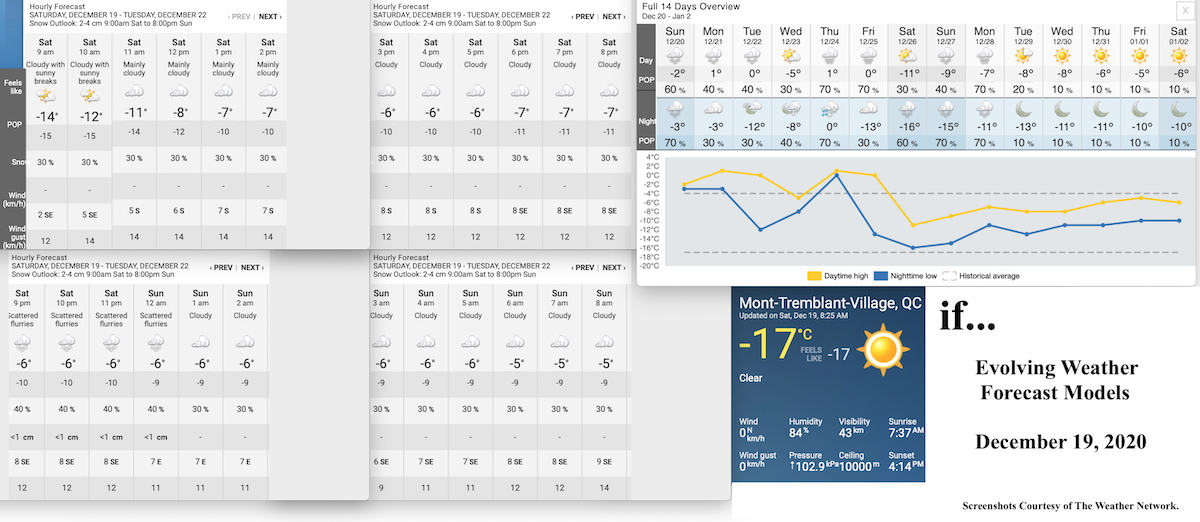
Task: Click NEXT in the Sat 9 pm–Sun 2 am panel
Action: tap(252, 268)
